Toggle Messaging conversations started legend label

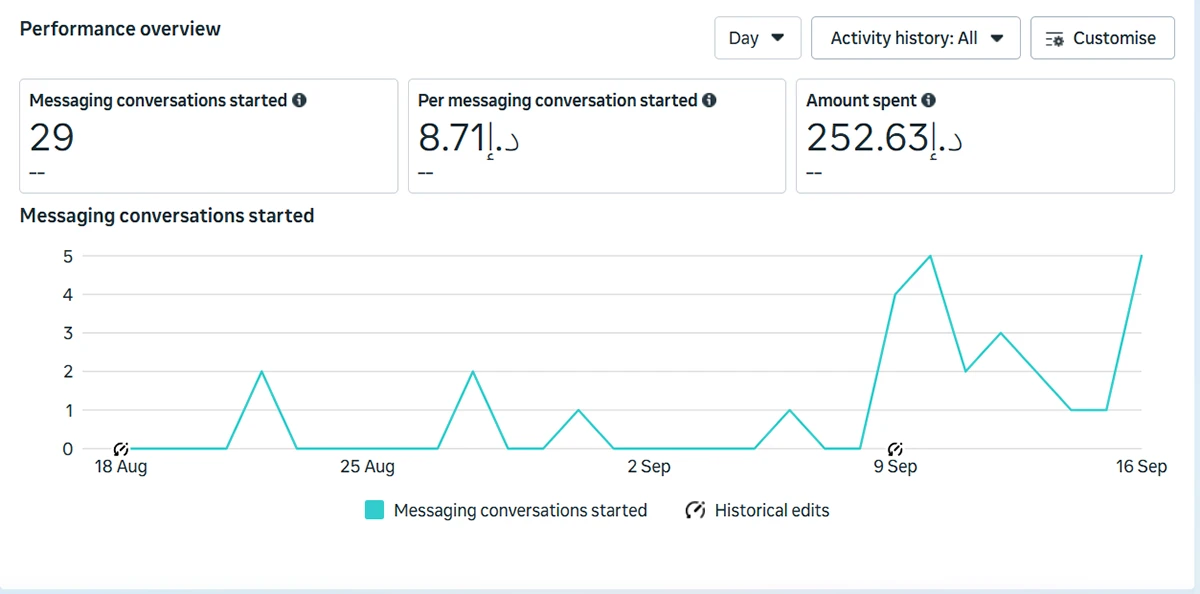pos(520,510)
